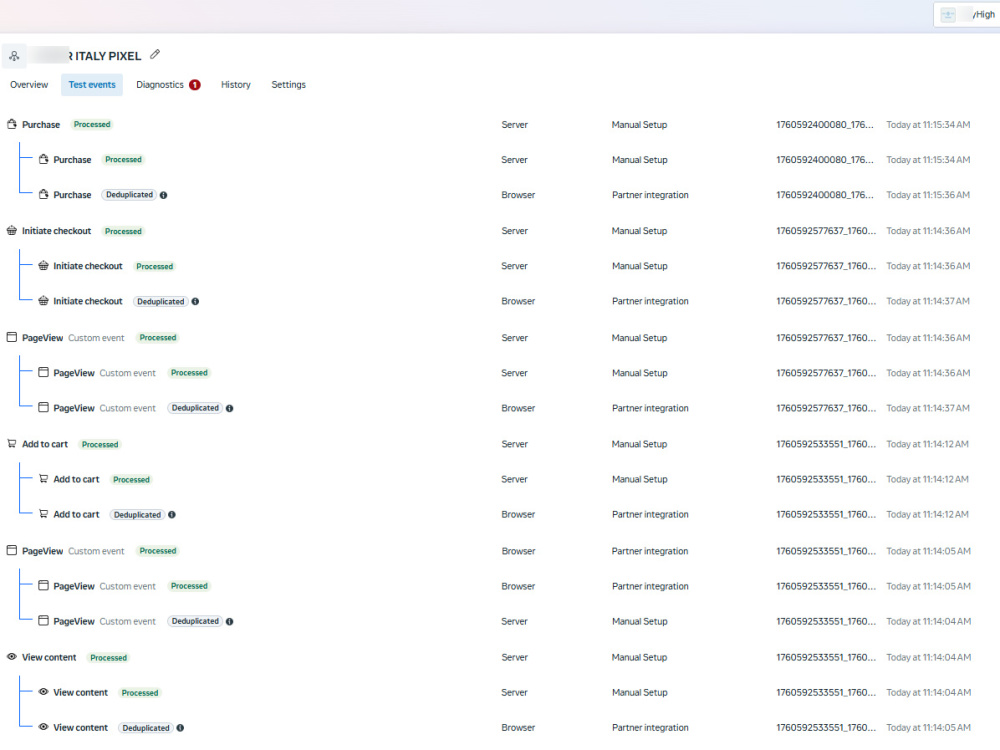Click the High filter button at top right
The width and height of the screenshot is (1000, 750).
(967, 15)
